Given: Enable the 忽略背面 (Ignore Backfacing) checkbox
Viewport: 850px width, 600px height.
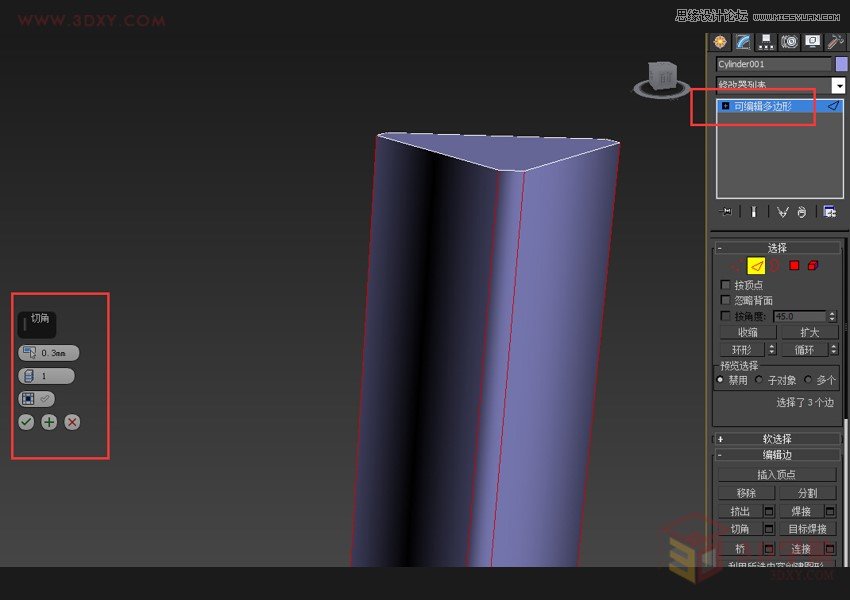Looking at the screenshot, I should tap(725, 298).
